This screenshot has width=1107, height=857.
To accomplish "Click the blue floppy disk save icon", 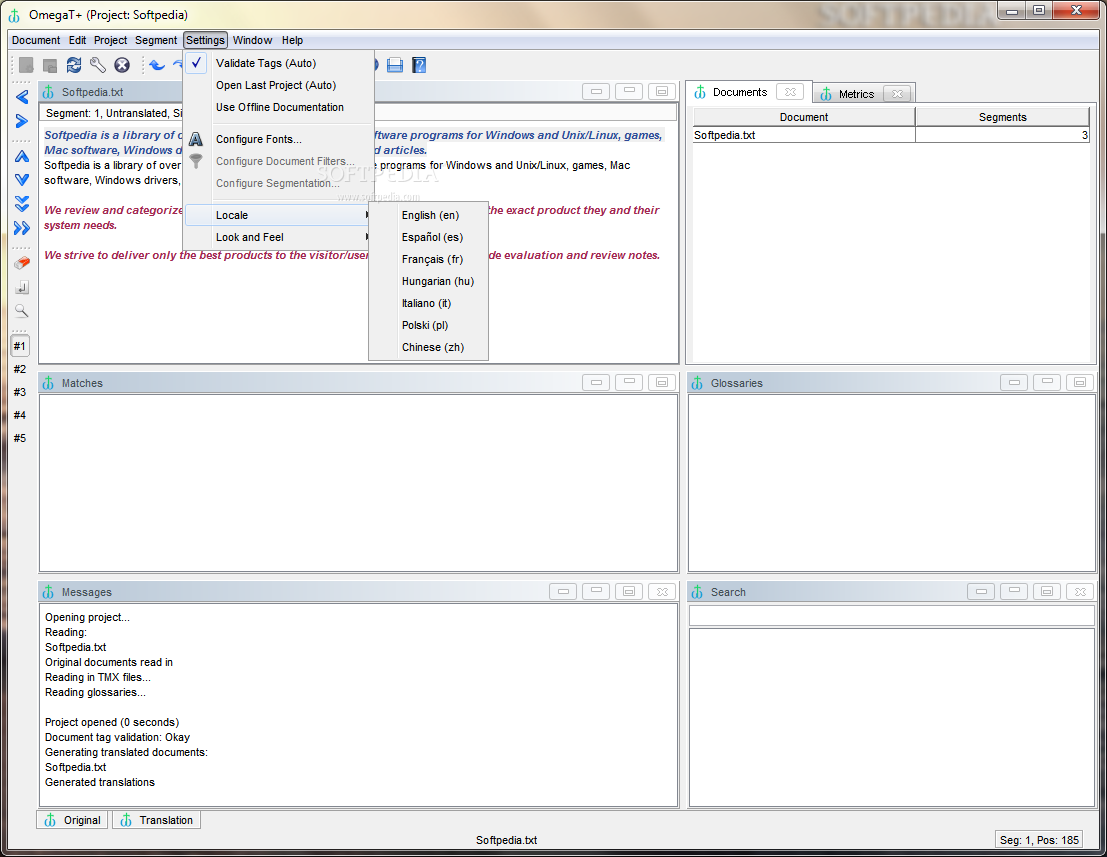I will (x=395, y=65).
